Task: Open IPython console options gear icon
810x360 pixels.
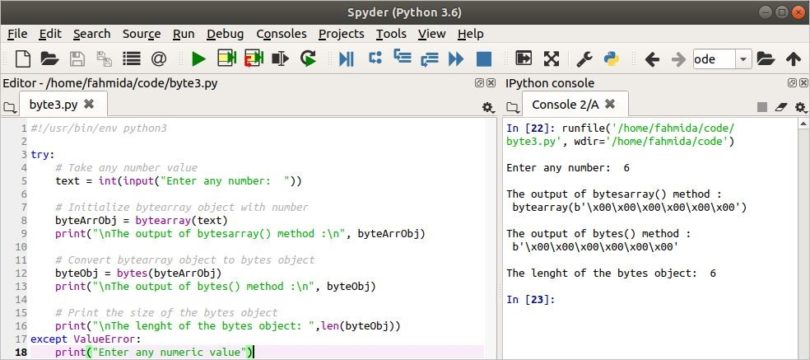Action: point(800,107)
